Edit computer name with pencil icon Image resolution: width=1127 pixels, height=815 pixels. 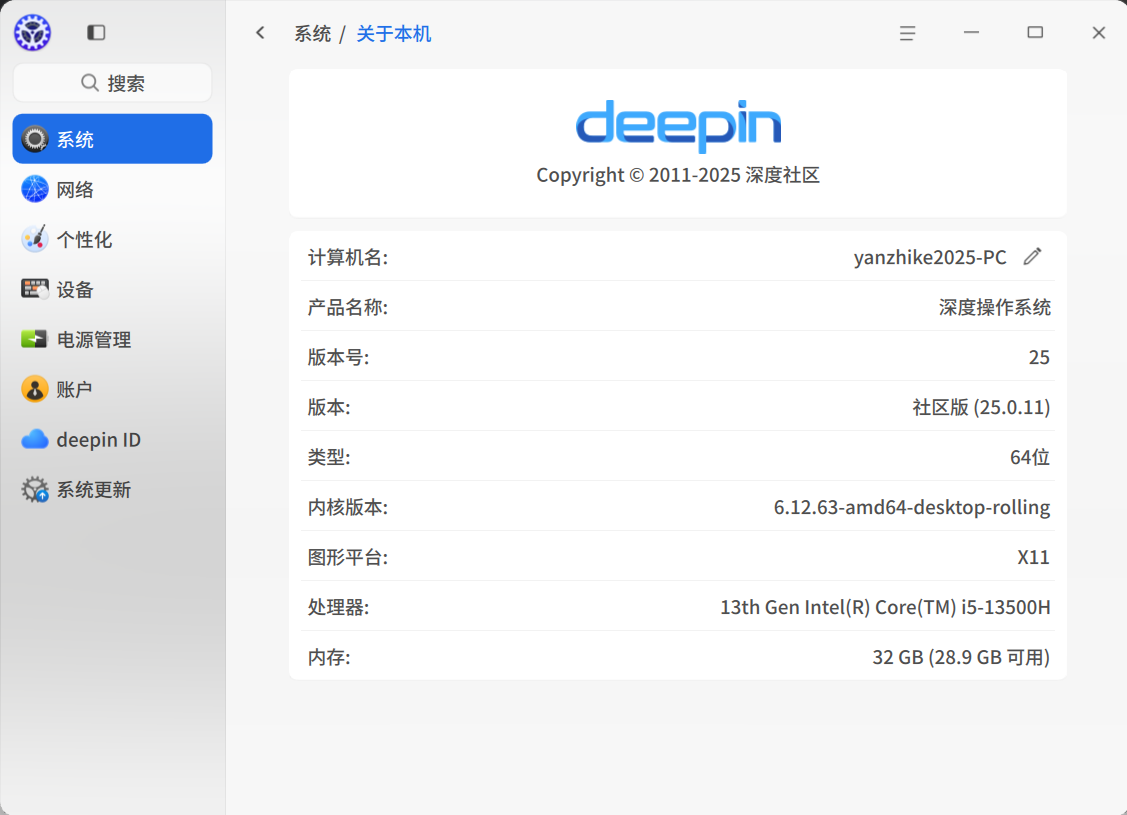(x=1032, y=257)
